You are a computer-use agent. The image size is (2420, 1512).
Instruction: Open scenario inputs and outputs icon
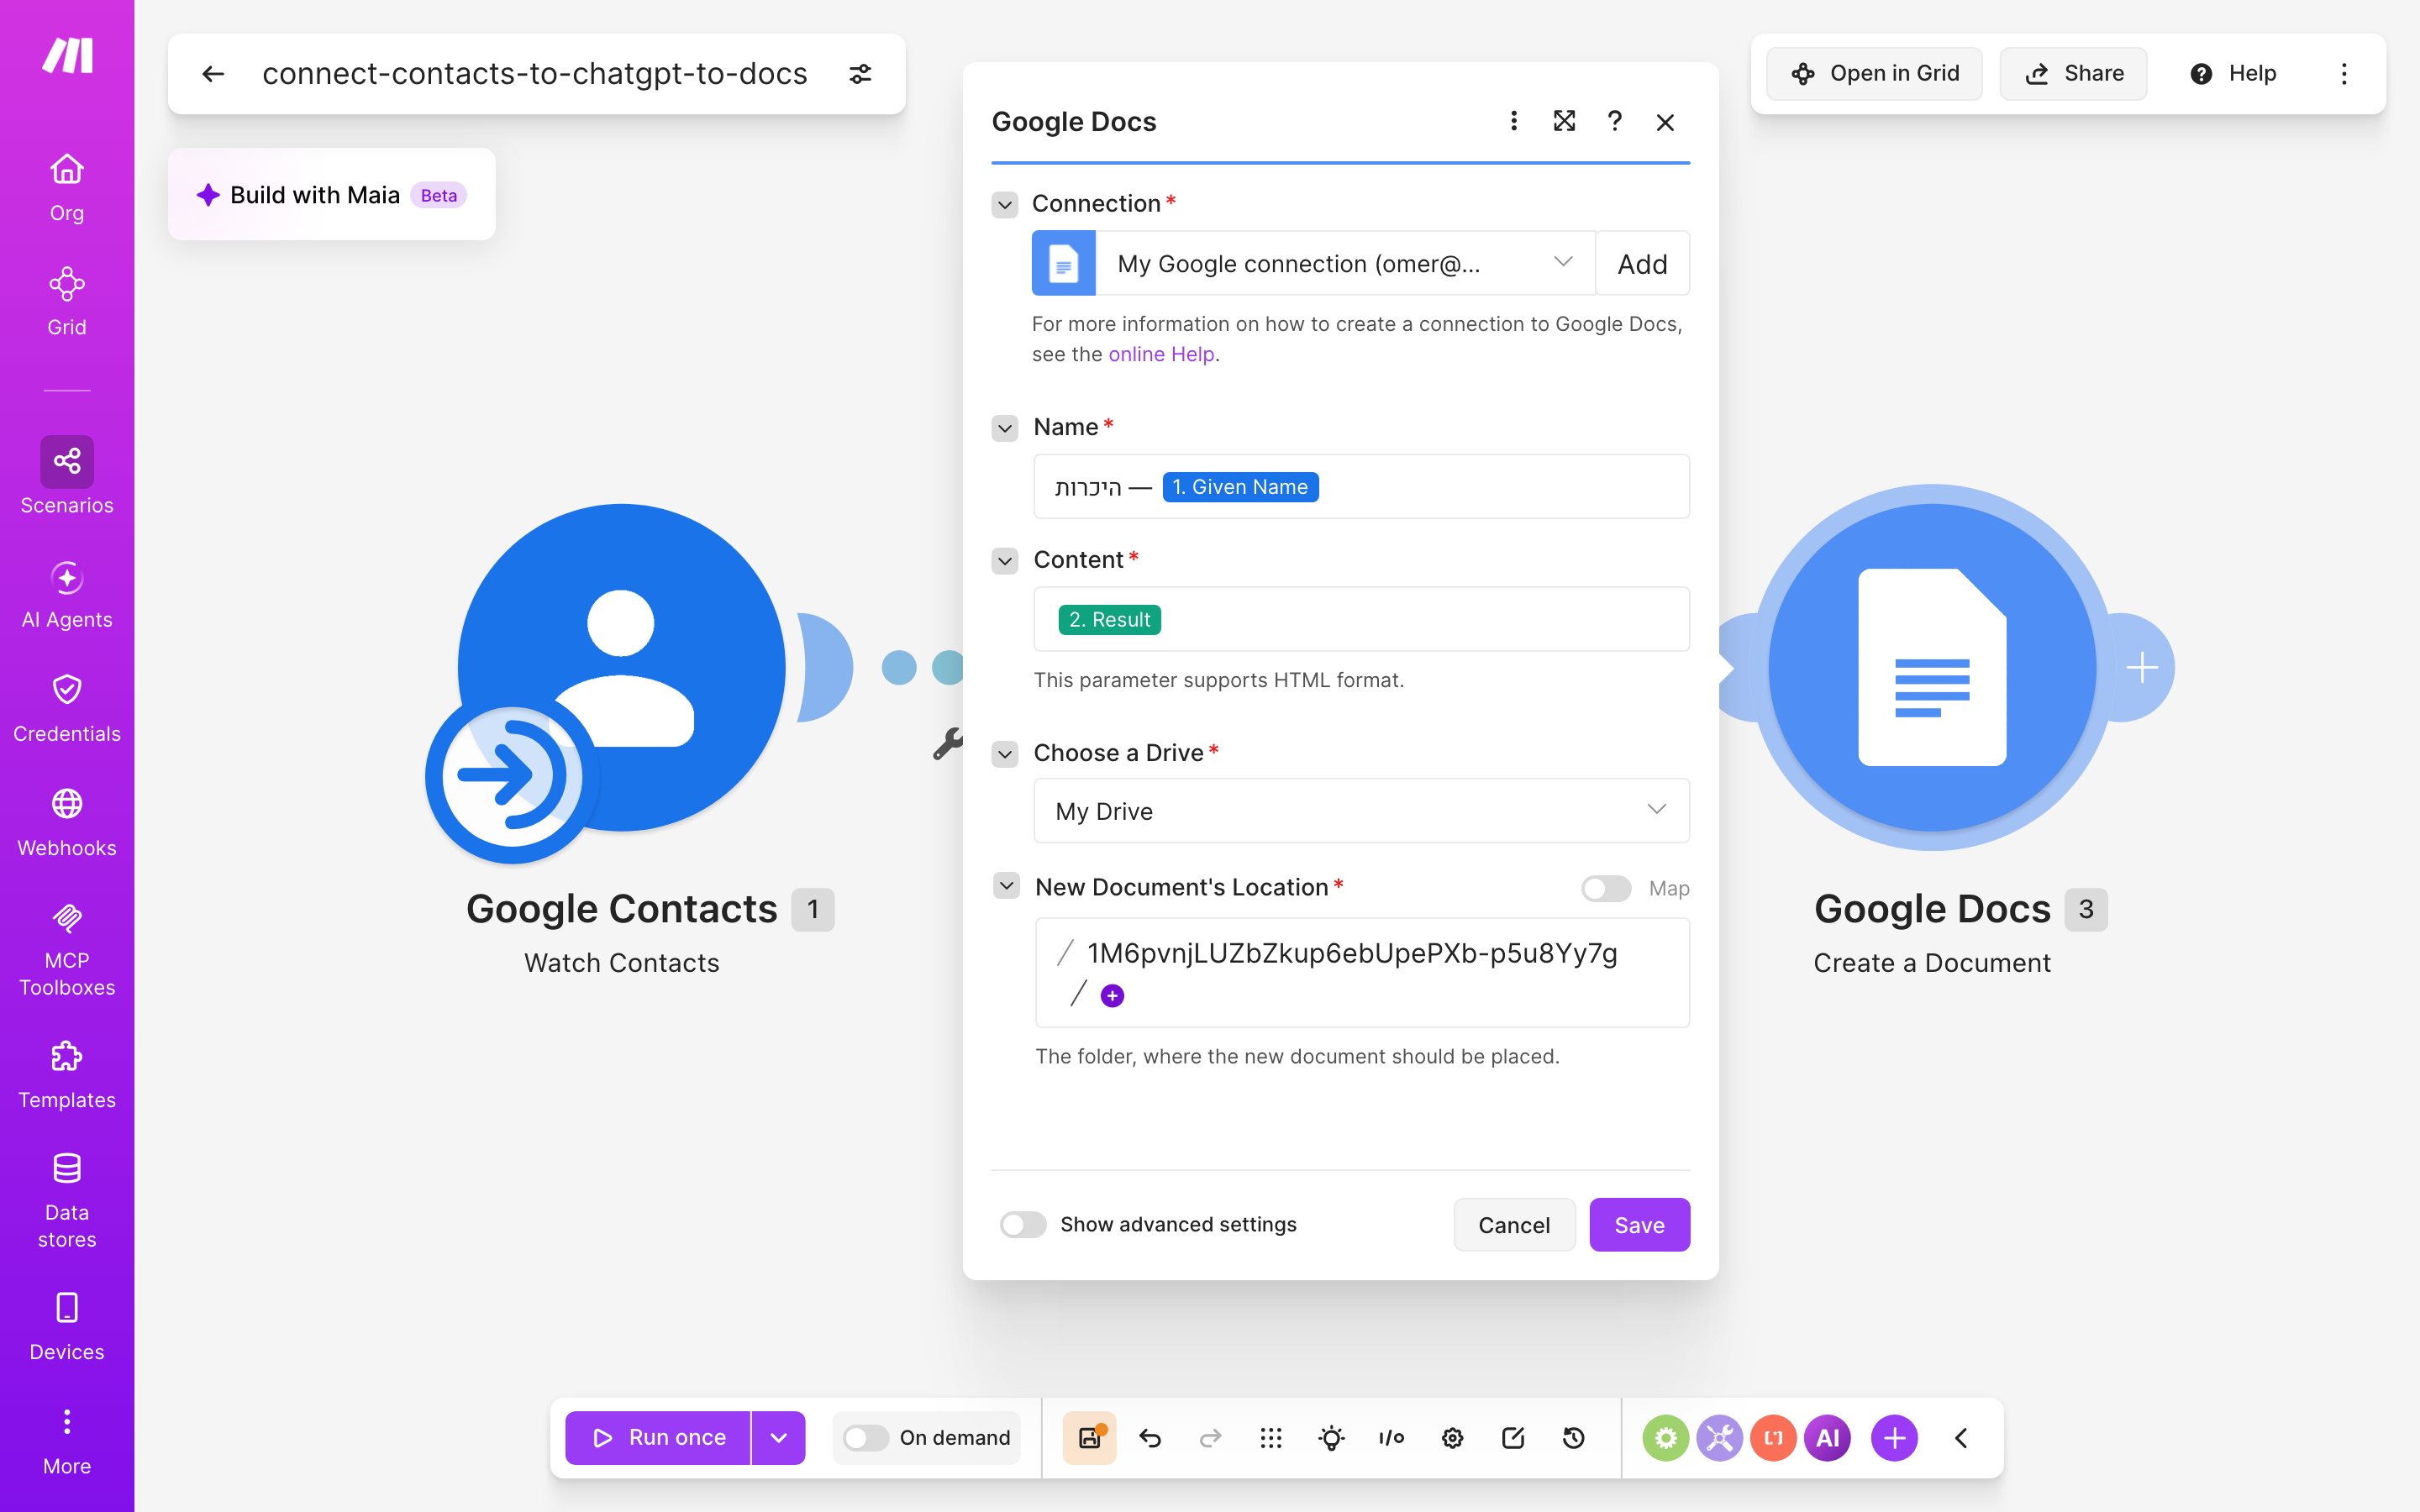coord(1392,1438)
